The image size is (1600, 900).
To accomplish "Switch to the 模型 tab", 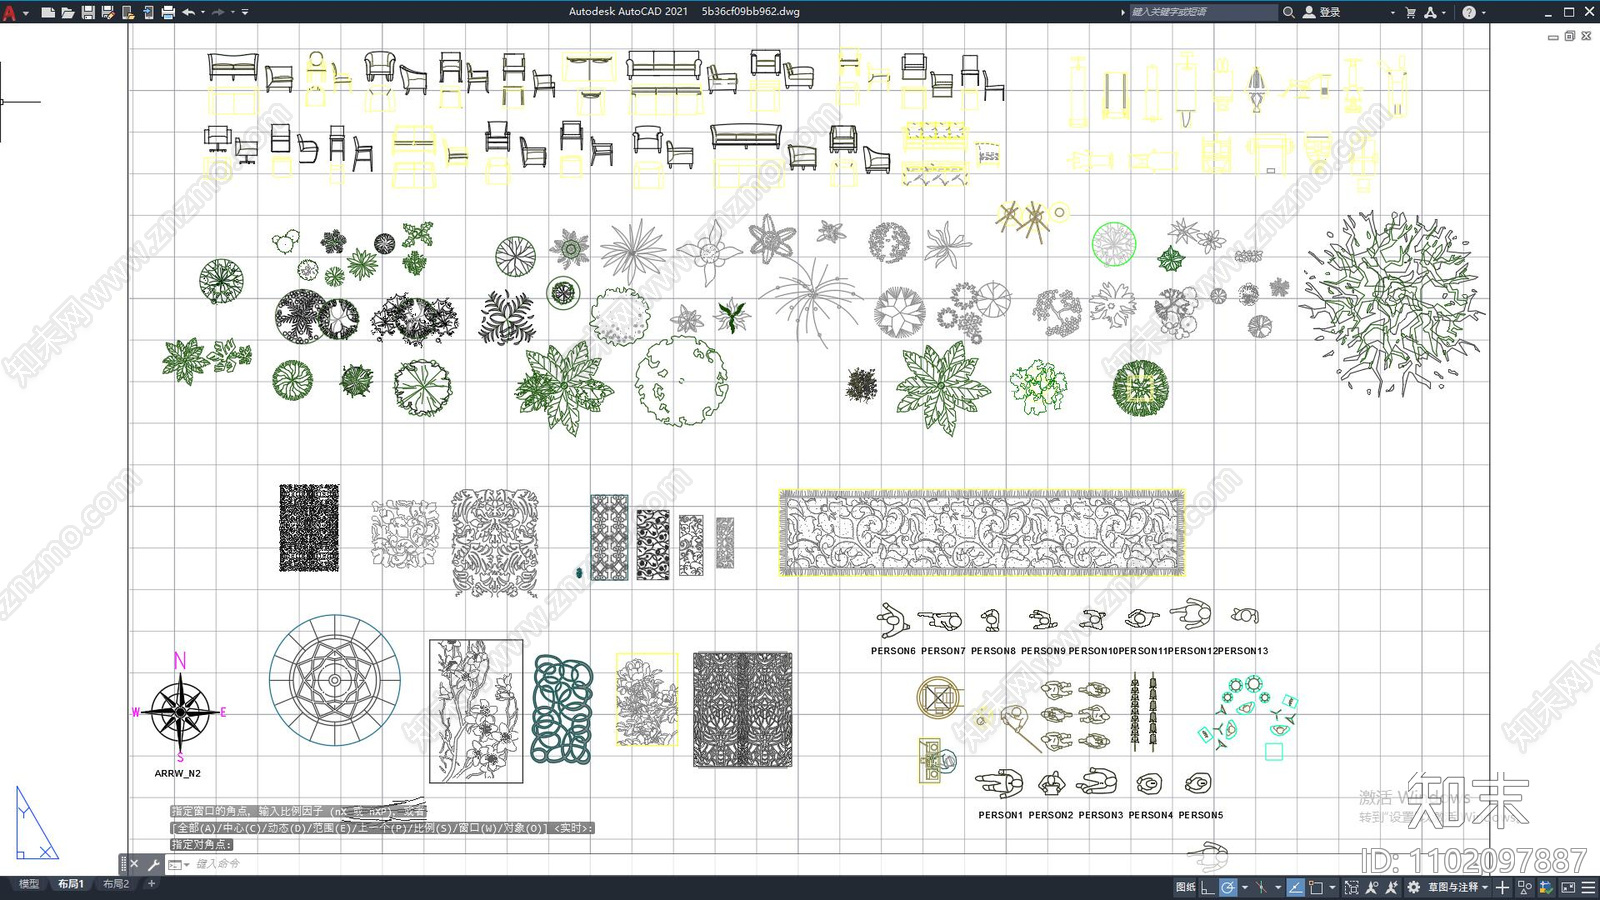I will coord(28,884).
